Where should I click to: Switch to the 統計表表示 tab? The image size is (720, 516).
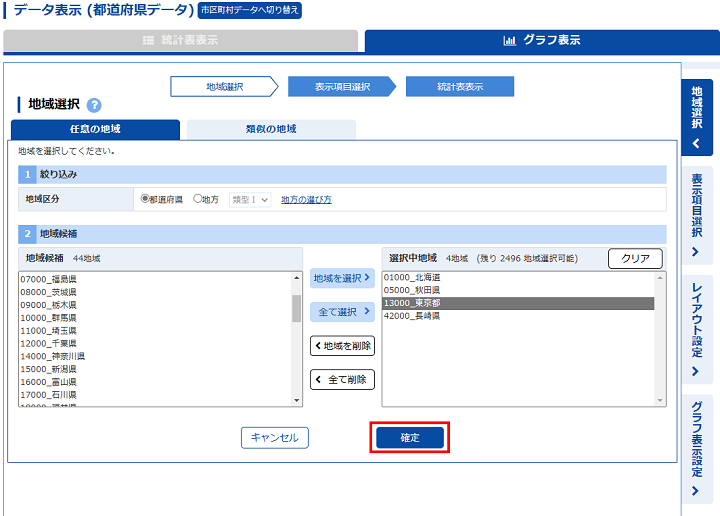[x=180, y=40]
